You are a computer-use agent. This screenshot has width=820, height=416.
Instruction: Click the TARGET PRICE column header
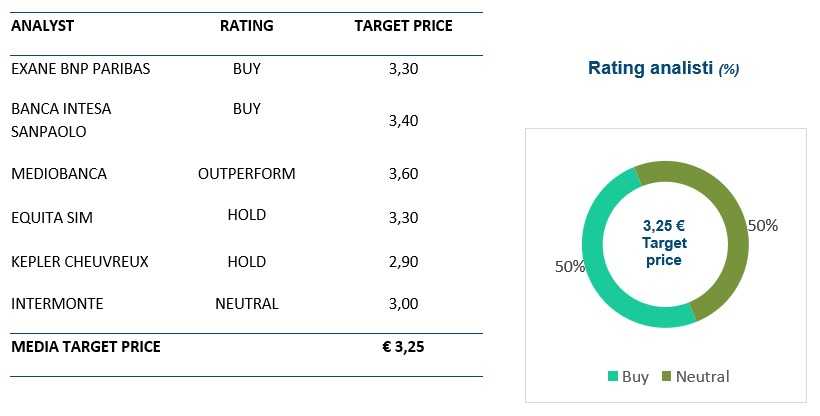point(403,26)
